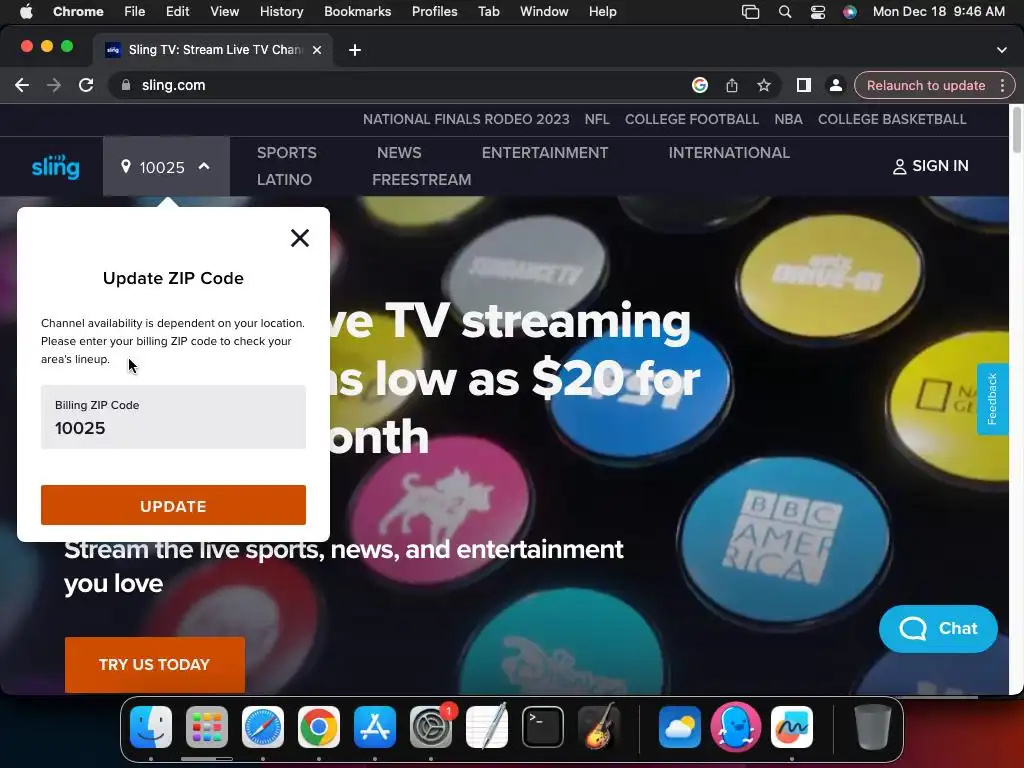This screenshot has height=768, width=1024.
Task: Open a new Chrome tab
Action: [355, 50]
